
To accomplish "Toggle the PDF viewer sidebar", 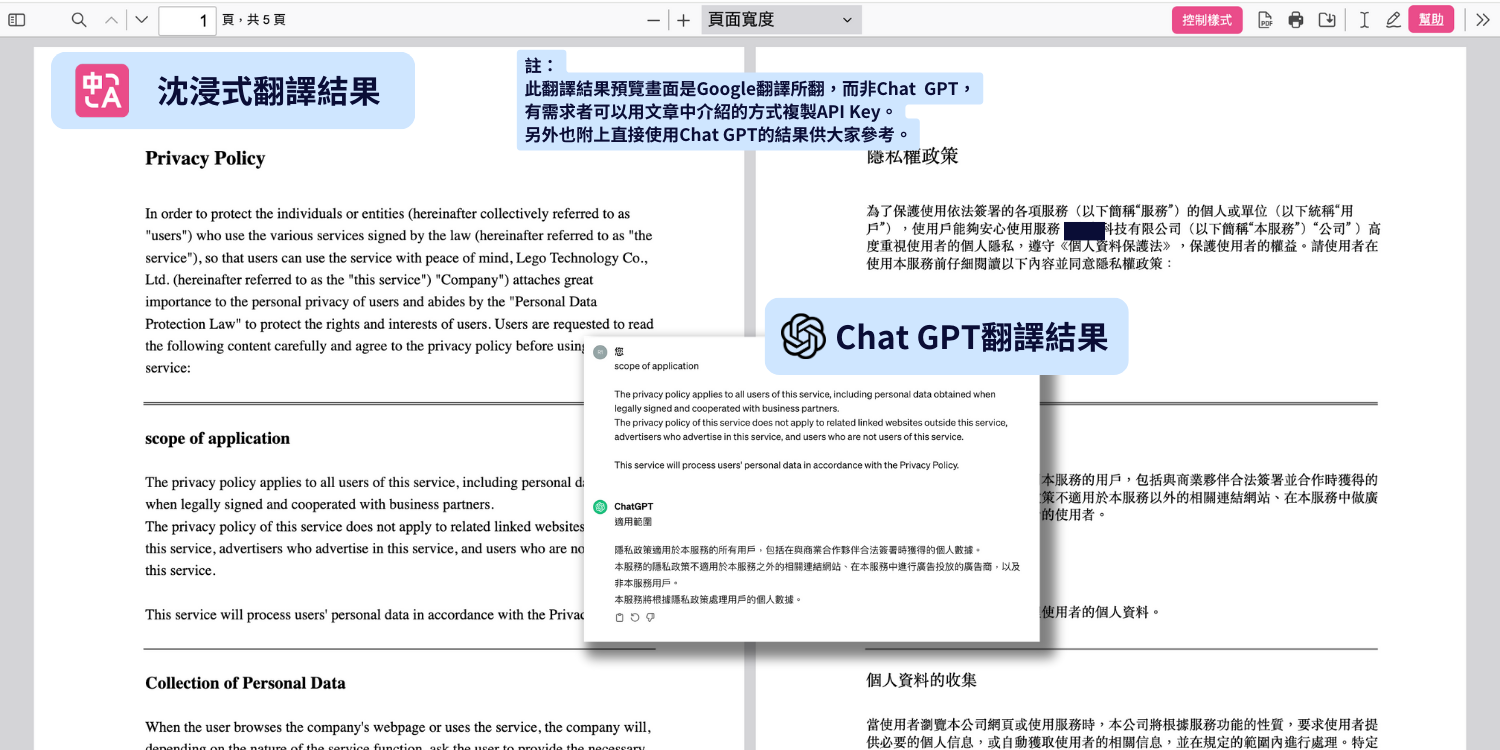I will click(17, 20).
